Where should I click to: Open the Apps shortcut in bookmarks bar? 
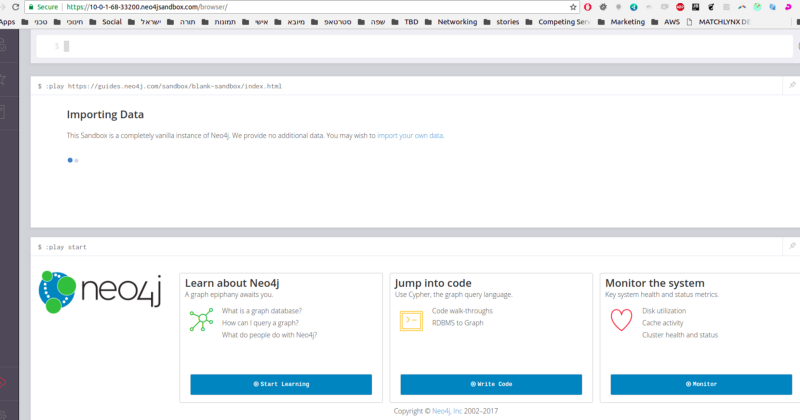(8, 22)
